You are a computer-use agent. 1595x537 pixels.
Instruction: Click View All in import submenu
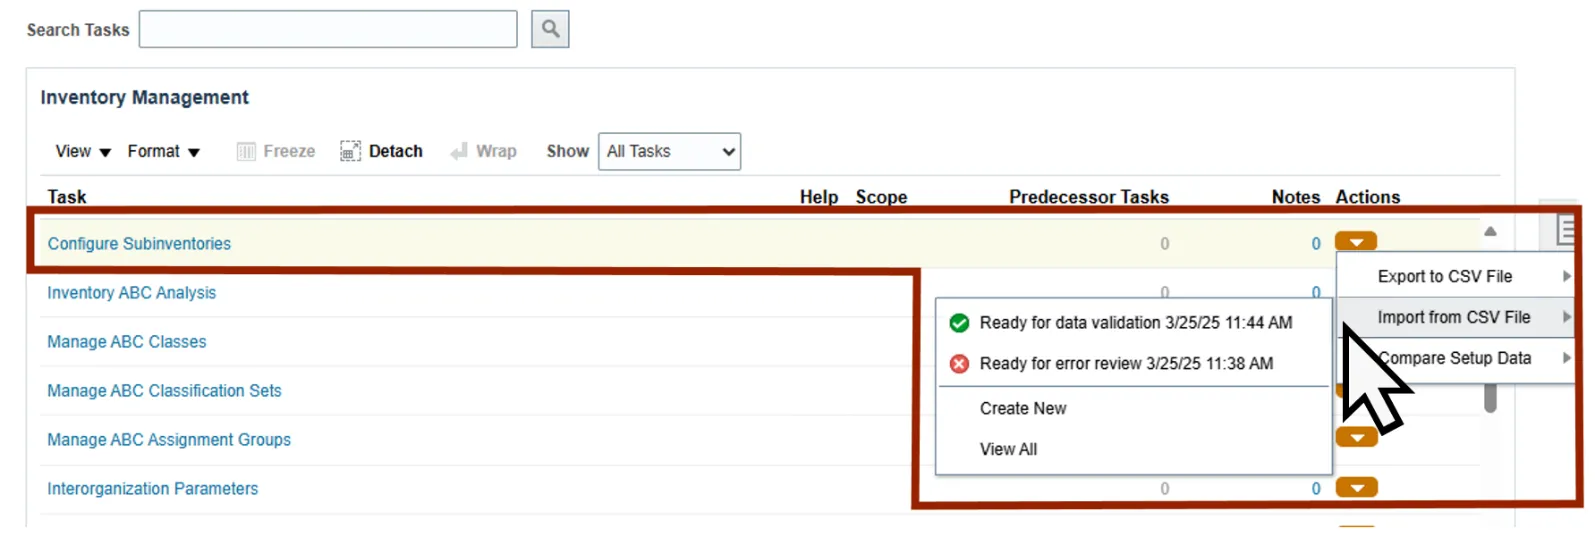pos(1008,449)
